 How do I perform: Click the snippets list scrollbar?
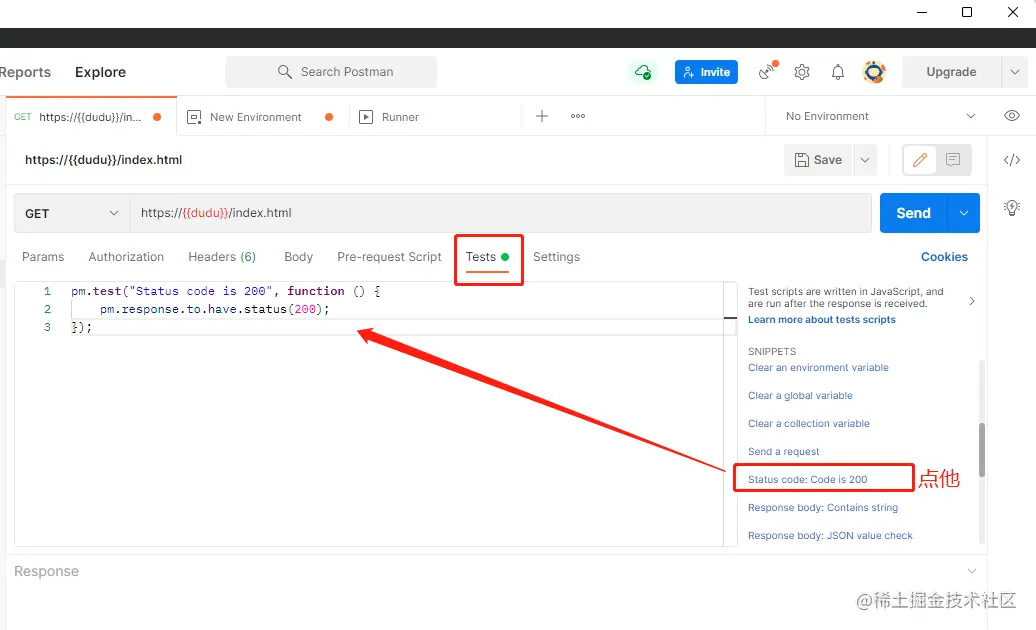(982, 449)
